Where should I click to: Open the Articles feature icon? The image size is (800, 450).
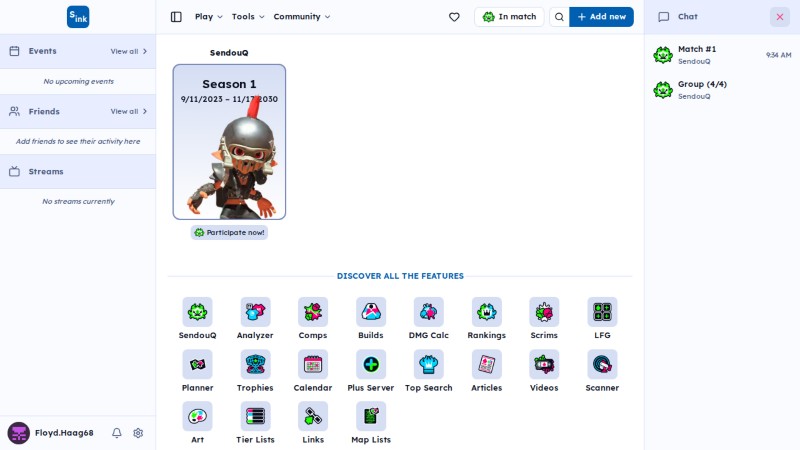[x=487, y=364]
